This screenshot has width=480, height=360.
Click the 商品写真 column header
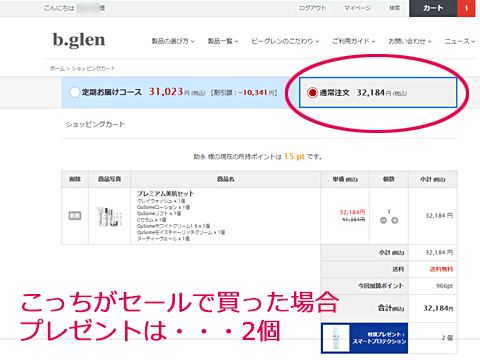point(109,179)
